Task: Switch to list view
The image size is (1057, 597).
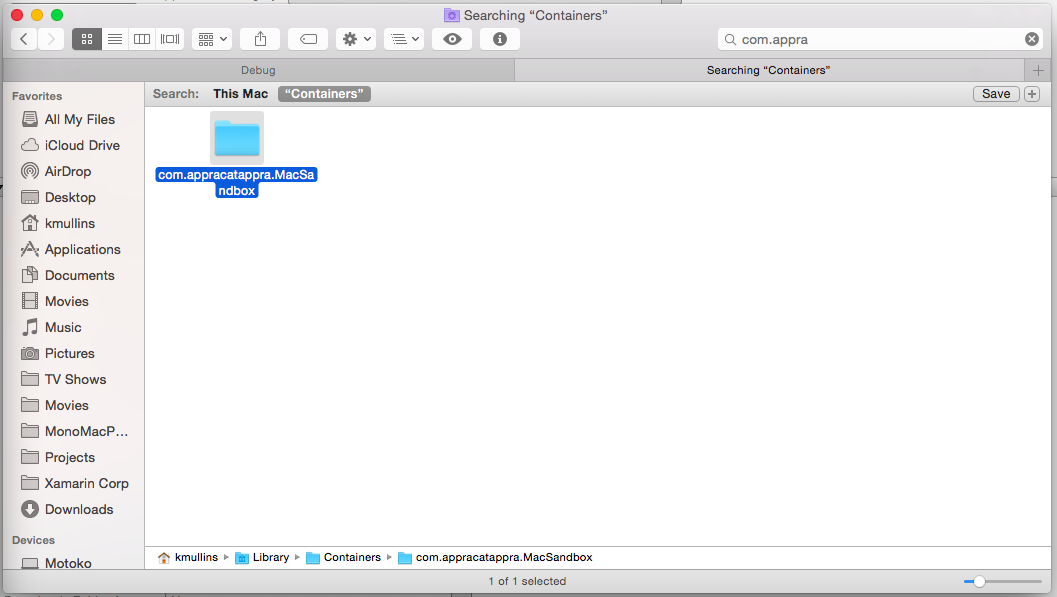Action: pos(115,39)
